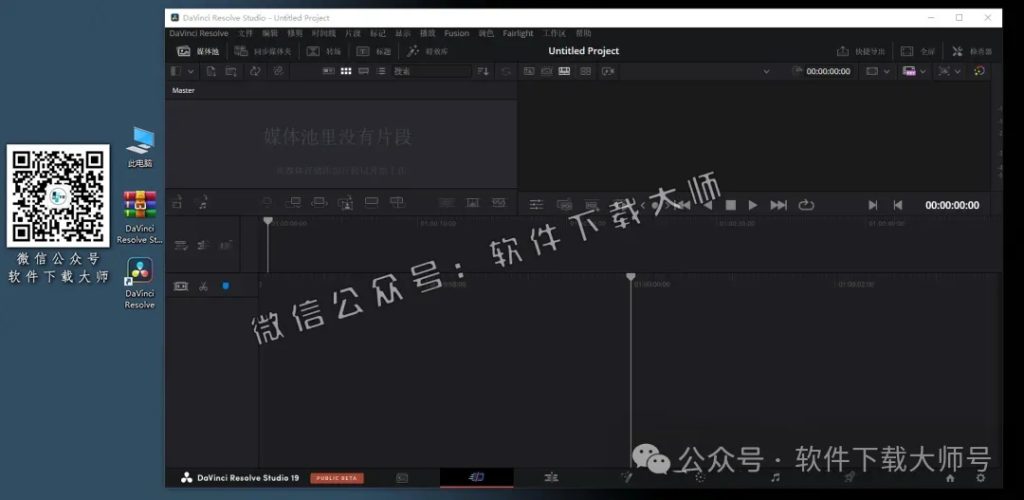Select timeline viewer mode
Image resolution: width=1024 pixels, height=500 pixels.
[566, 71]
